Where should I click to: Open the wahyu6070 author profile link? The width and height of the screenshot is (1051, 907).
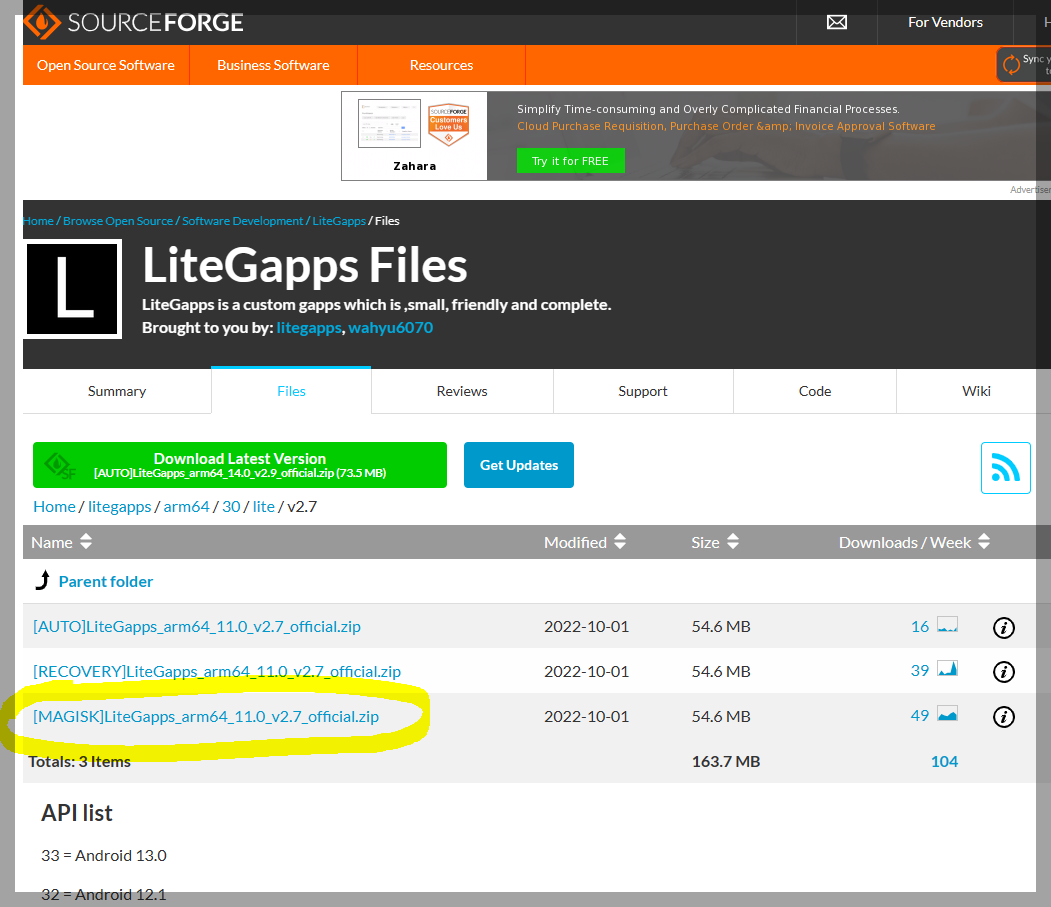[x=391, y=328]
